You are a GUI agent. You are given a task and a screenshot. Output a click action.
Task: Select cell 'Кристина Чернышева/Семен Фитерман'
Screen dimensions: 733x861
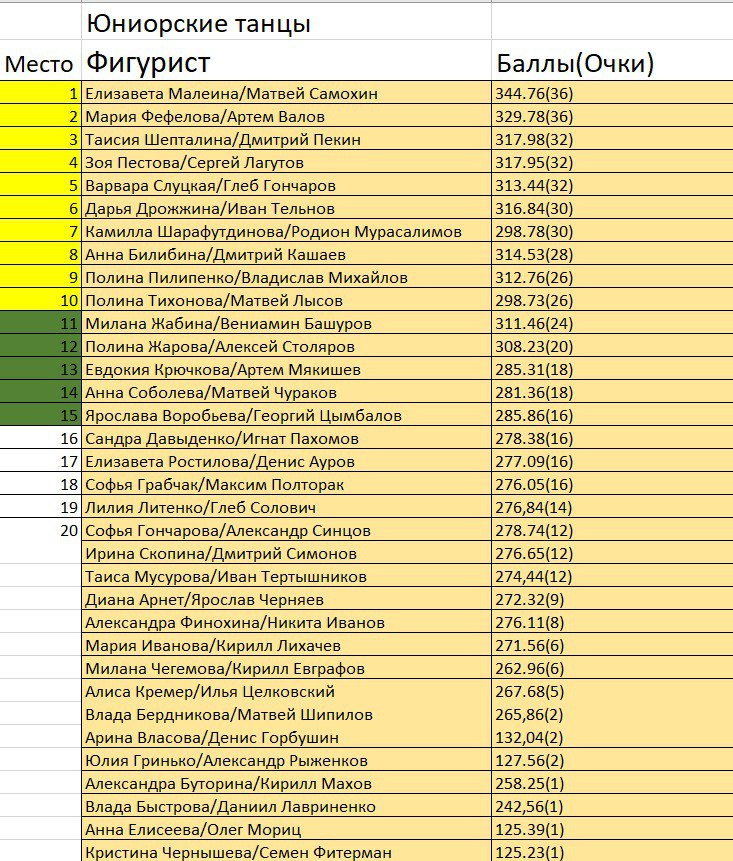pyautogui.click(x=286, y=852)
